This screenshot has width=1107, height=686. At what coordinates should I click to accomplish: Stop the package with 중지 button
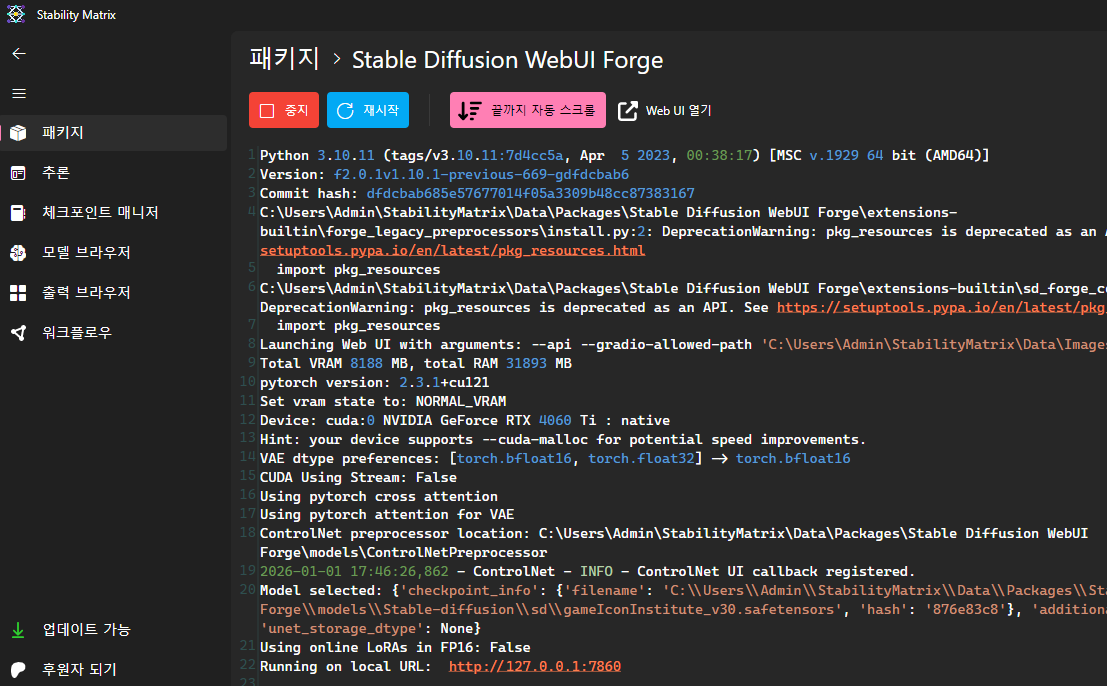(284, 110)
